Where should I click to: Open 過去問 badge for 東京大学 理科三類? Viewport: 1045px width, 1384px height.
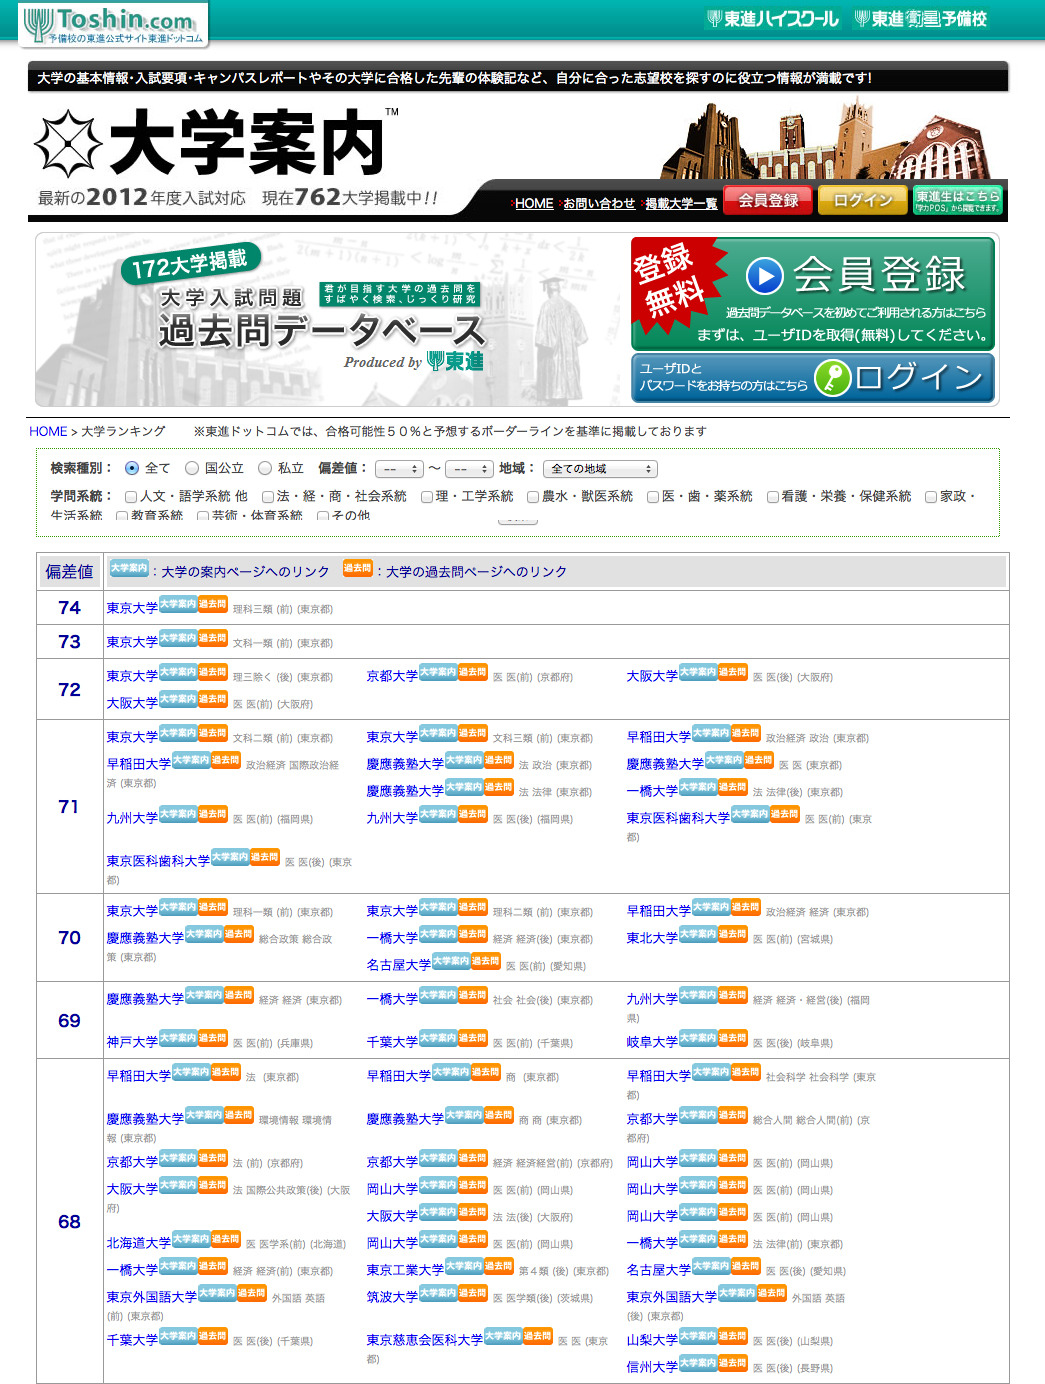(212, 604)
